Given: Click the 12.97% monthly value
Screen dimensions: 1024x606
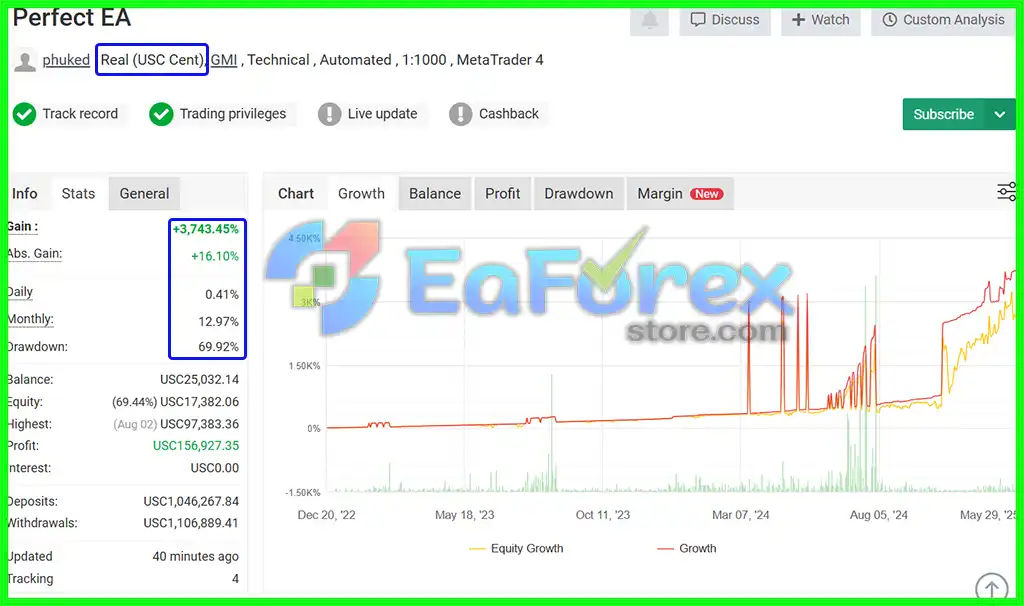Looking at the screenshot, I should (219, 321).
